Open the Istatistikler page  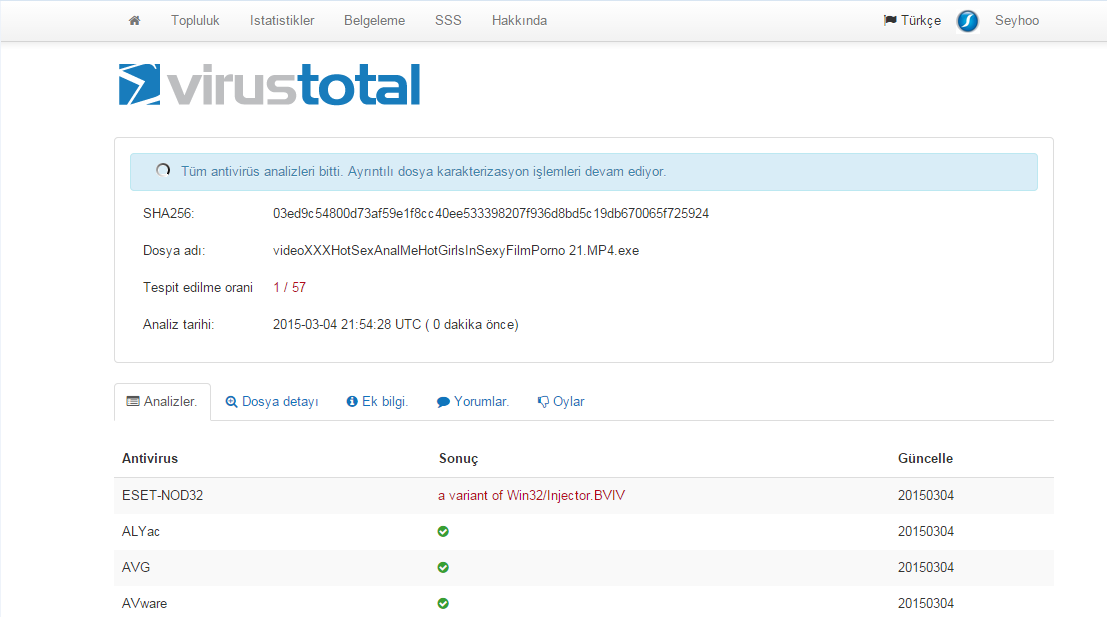[x=282, y=20]
